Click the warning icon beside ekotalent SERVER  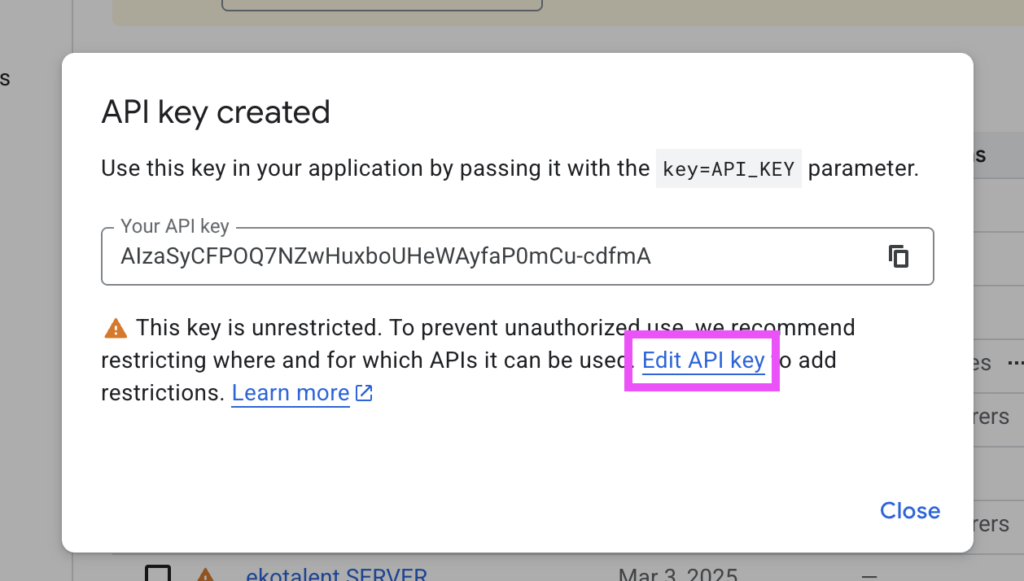pos(205,576)
